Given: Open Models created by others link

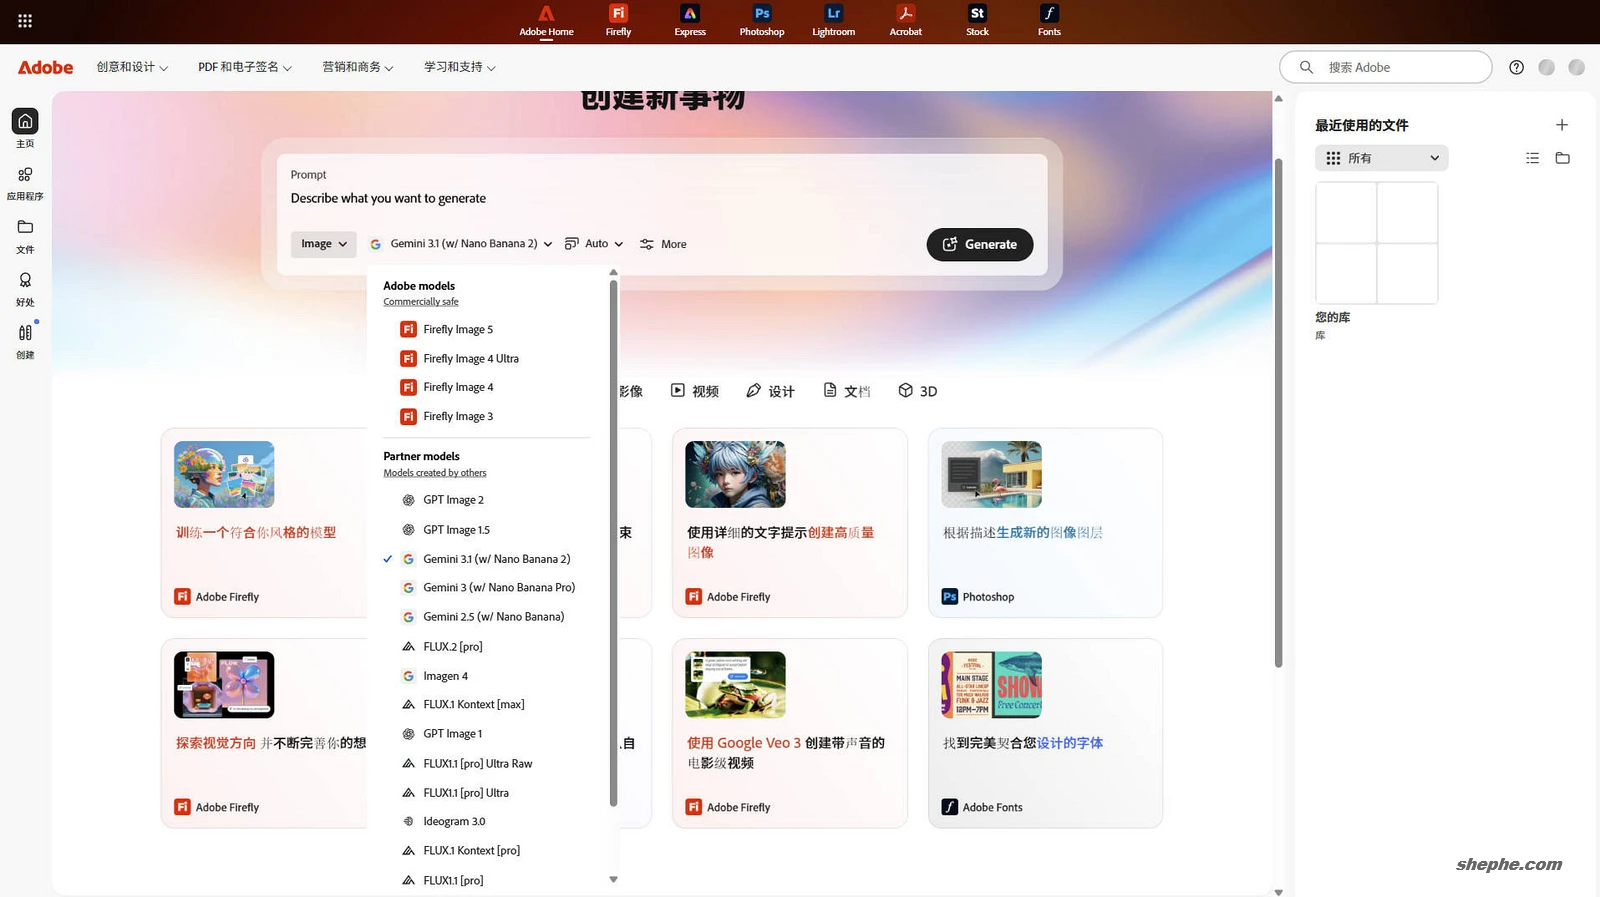Looking at the screenshot, I should pos(435,473).
